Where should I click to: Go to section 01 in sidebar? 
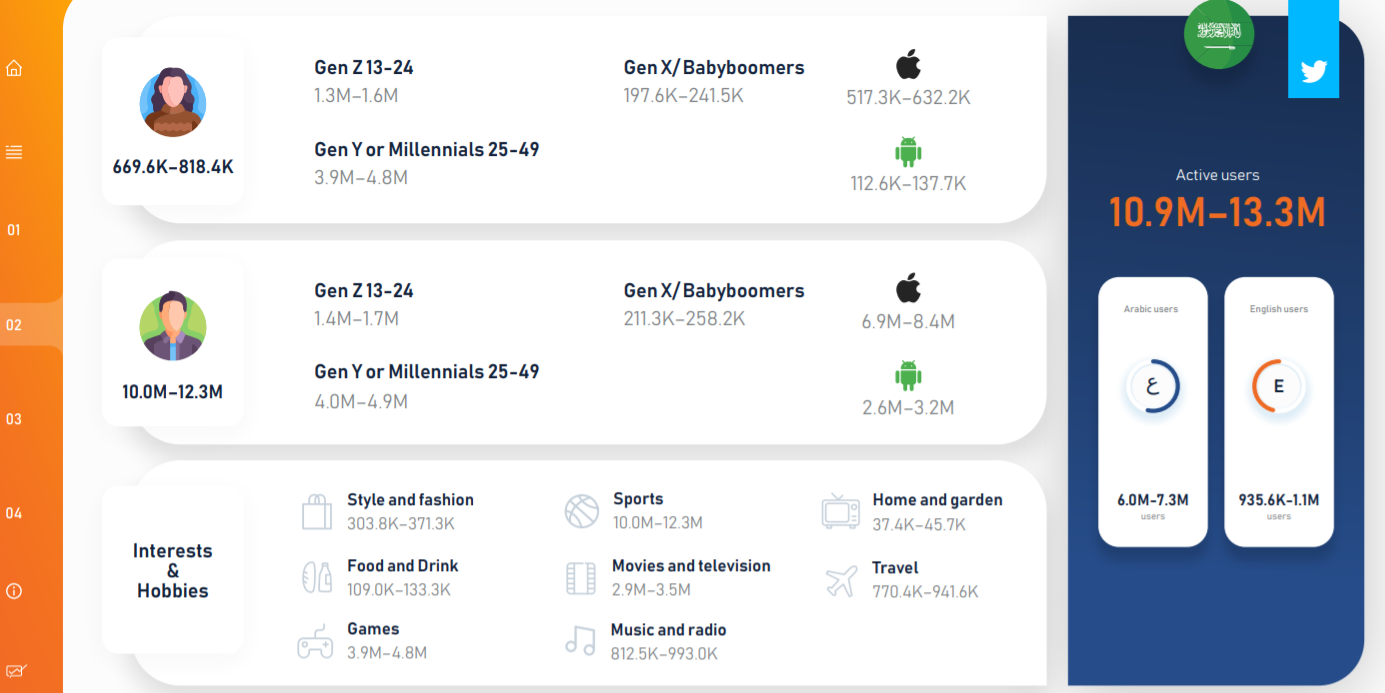tap(14, 230)
